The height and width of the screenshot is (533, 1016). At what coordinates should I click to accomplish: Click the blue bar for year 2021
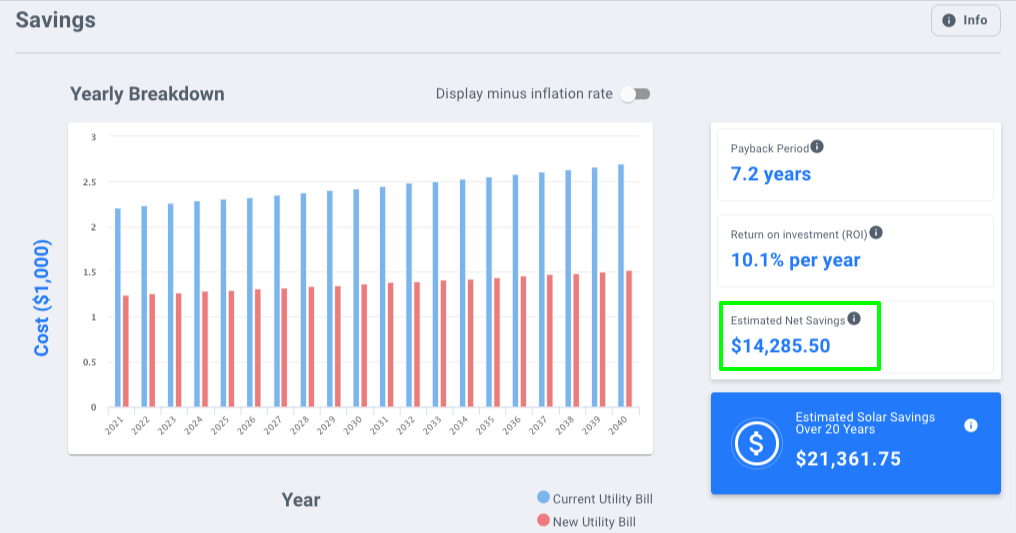pos(118,308)
